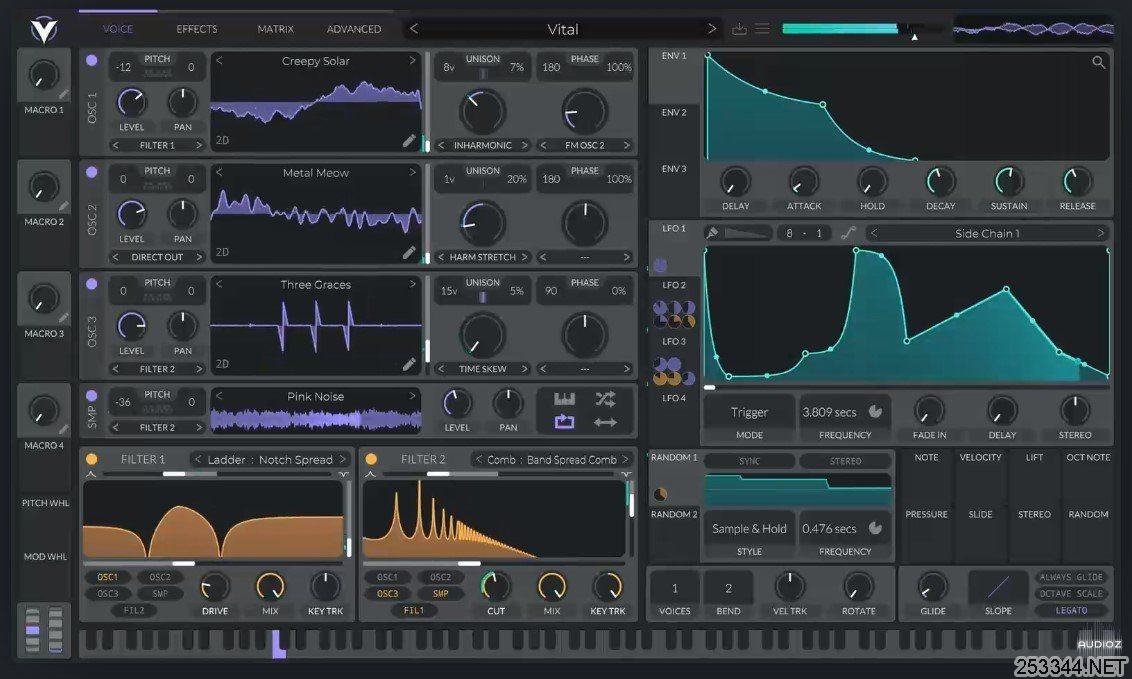Click the Velocity modulation source
Viewport: 1132px width, 679px height.
click(x=980, y=457)
